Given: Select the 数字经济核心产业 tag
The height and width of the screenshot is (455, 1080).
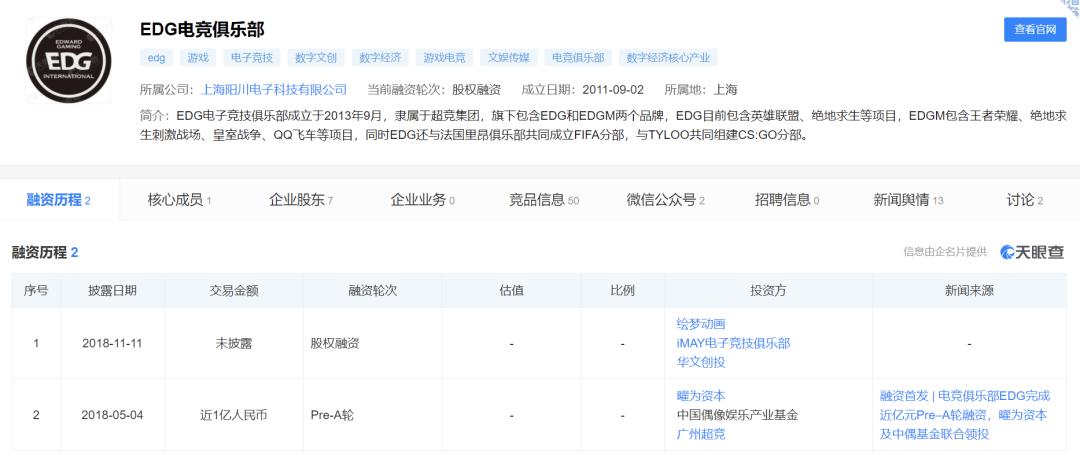Looking at the screenshot, I should click(x=668, y=58).
